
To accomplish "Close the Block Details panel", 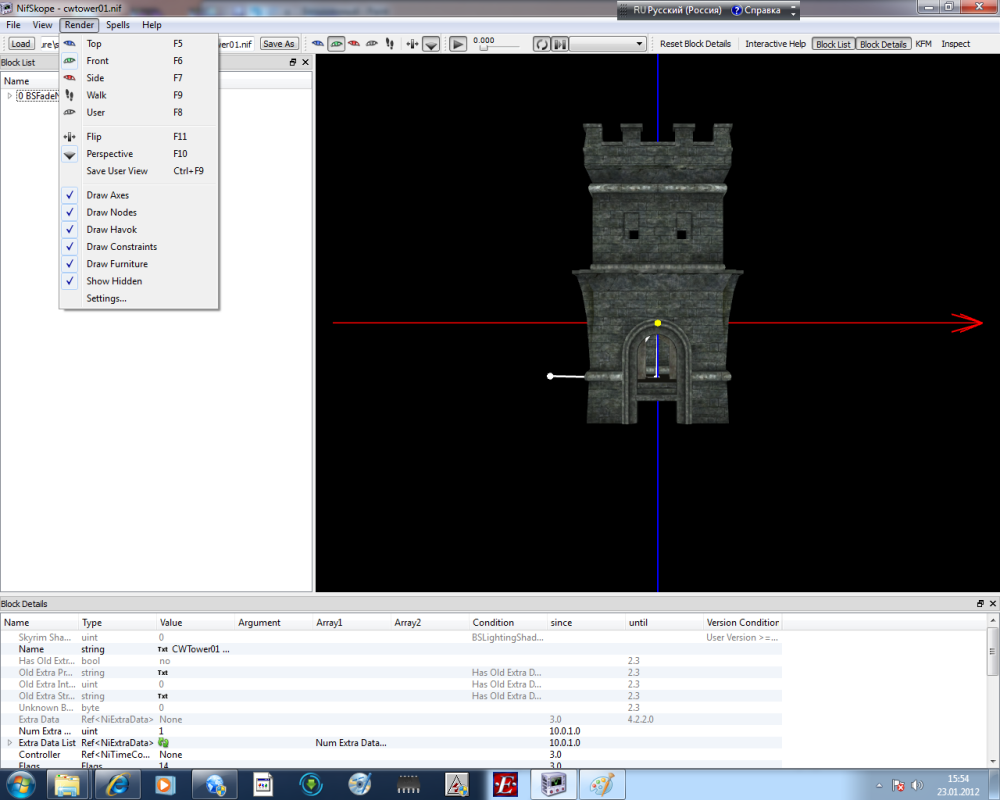I will click(x=993, y=603).
